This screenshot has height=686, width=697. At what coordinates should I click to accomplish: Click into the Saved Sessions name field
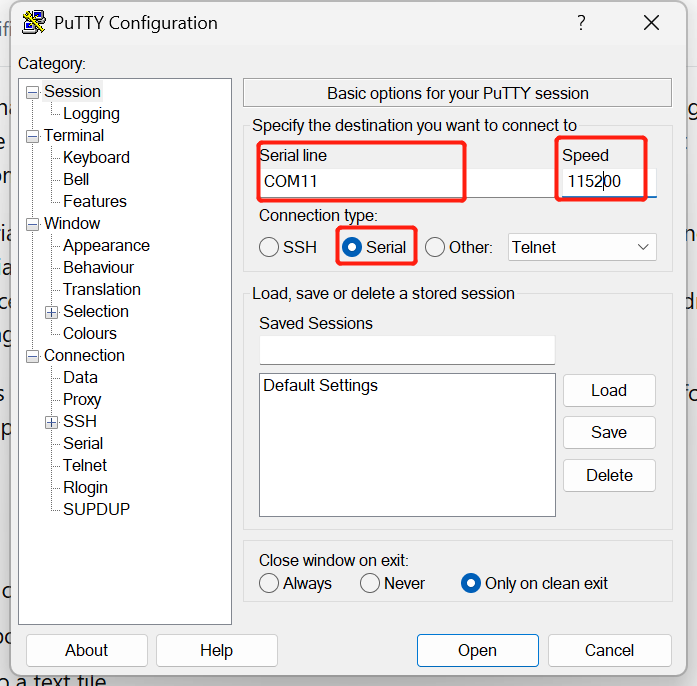point(406,350)
